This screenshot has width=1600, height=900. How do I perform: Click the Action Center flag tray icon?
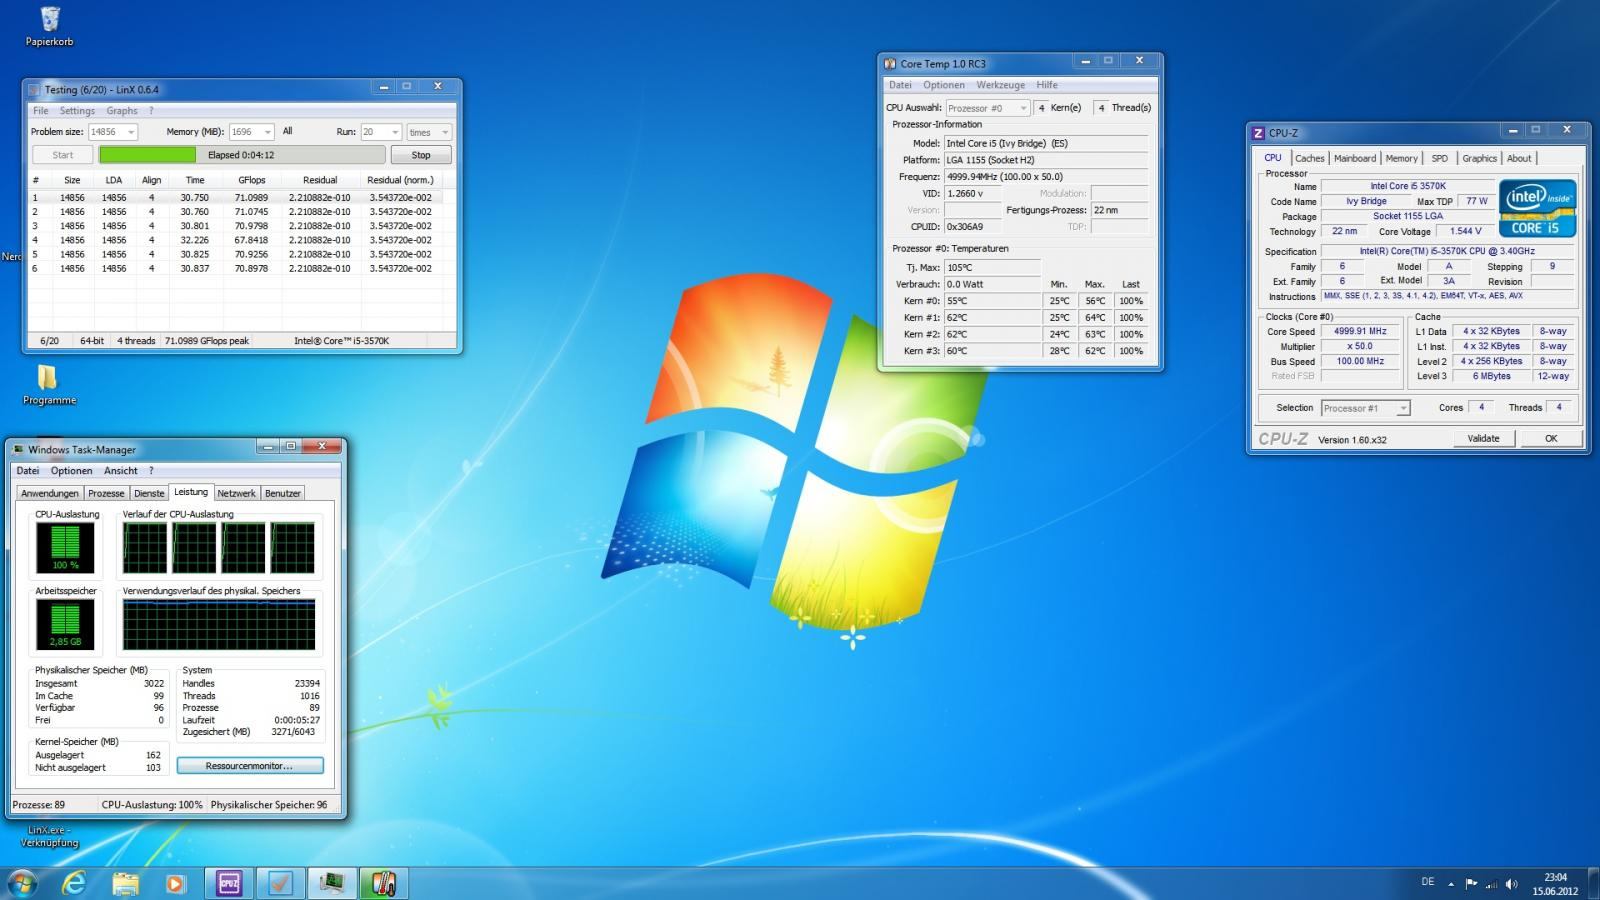point(1471,883)
